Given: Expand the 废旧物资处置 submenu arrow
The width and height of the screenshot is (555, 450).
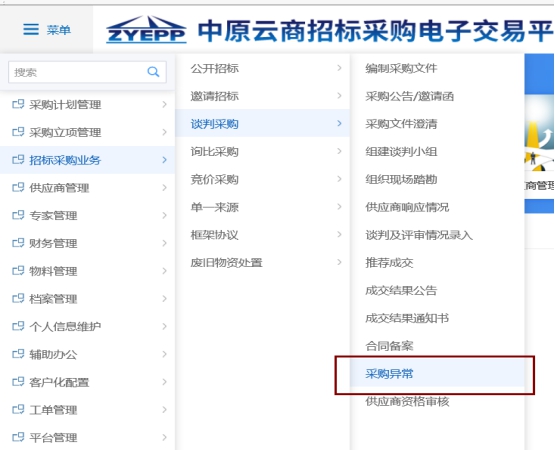Looking at the screenshot, I should click(x=339, y=262).
